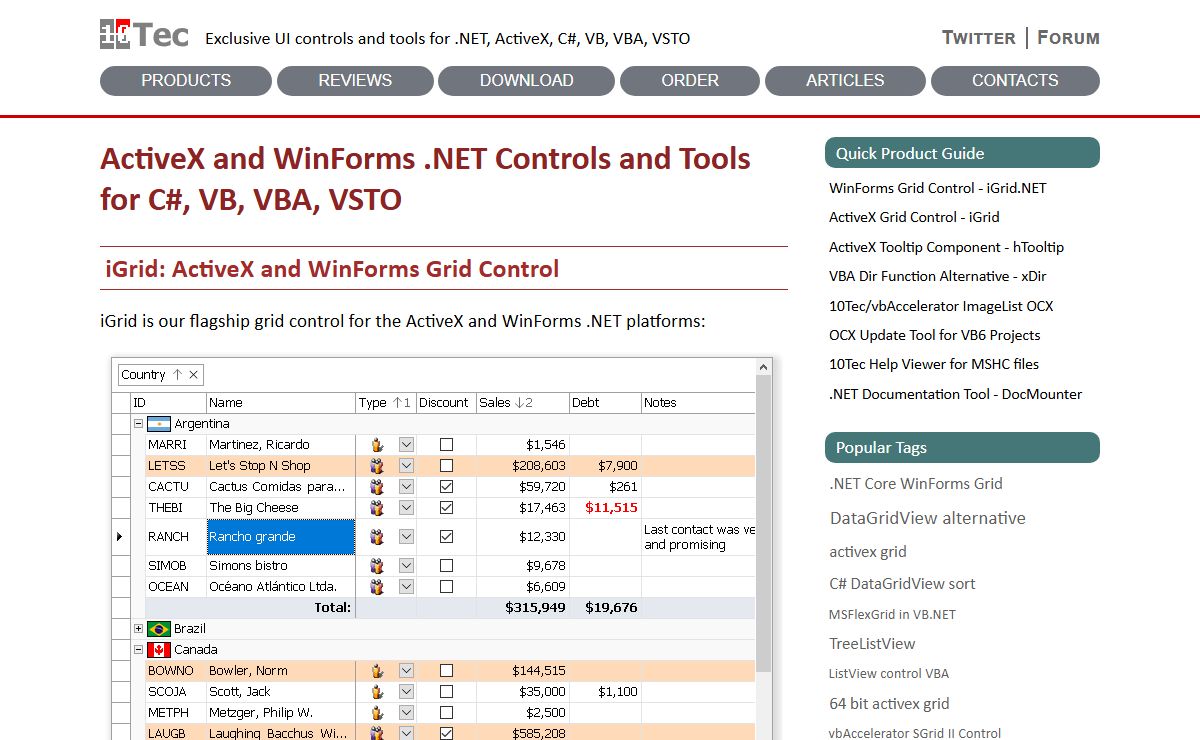Click the type icon in the OCEAN row

377,587
